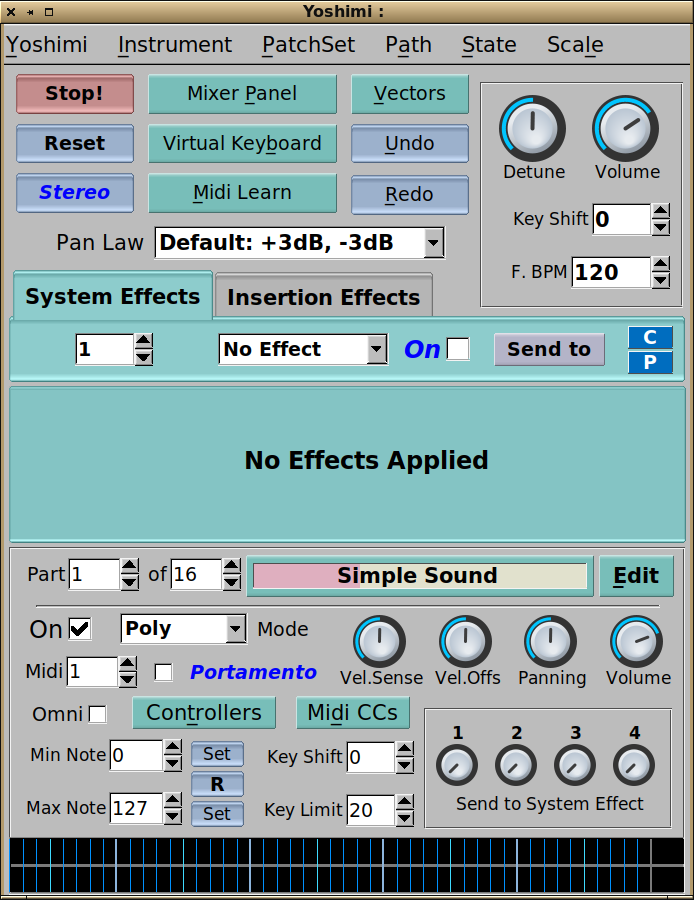Click the master Volume knob
Image resolution: width=694 pixels, height=900 pixels.
coord(626,129)
